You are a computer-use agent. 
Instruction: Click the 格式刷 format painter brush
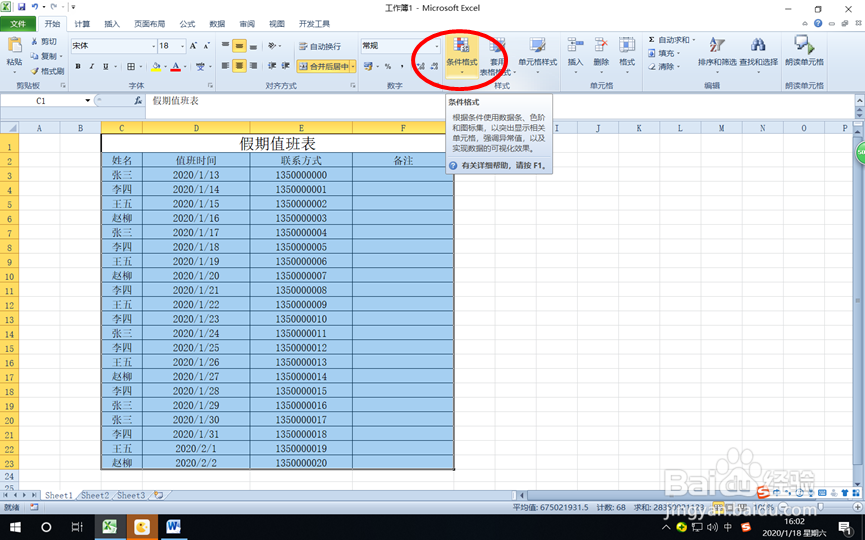(48, 71)
